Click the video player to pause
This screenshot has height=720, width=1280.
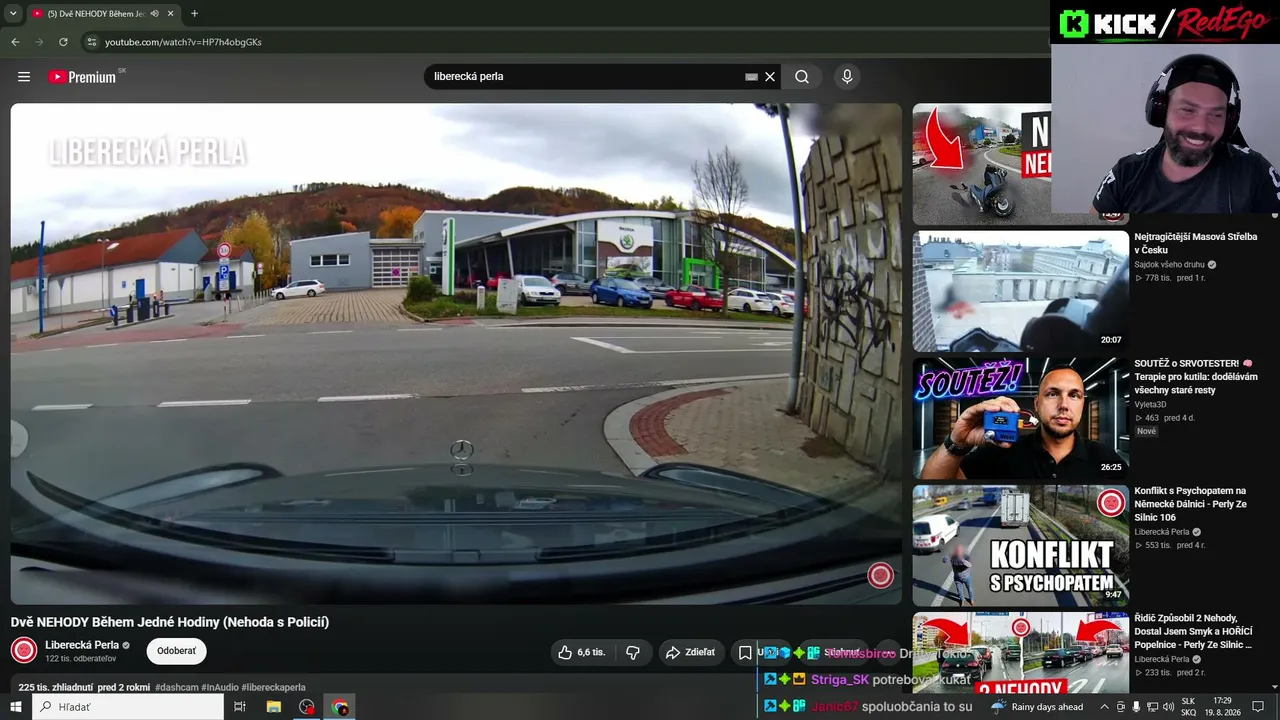pyautogui.click(x=456, y=354)
